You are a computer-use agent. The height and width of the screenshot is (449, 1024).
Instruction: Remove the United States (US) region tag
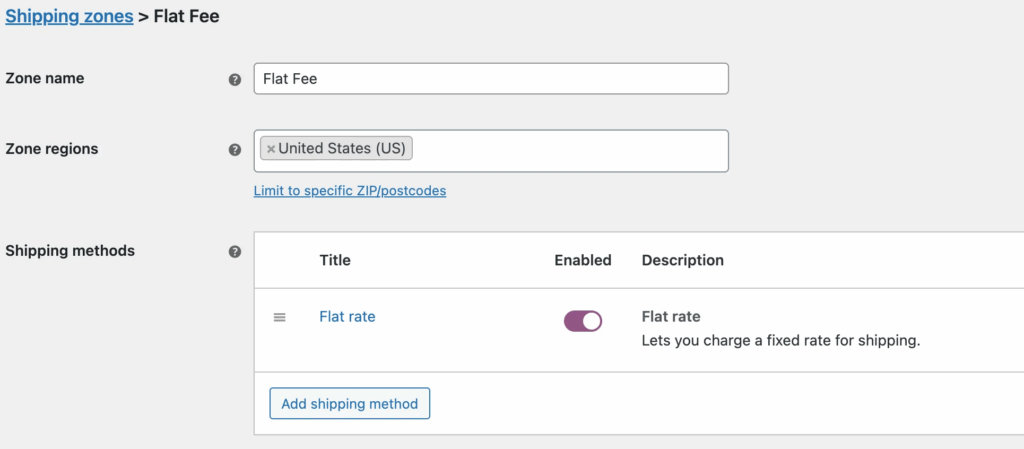[x=271, y=149]
